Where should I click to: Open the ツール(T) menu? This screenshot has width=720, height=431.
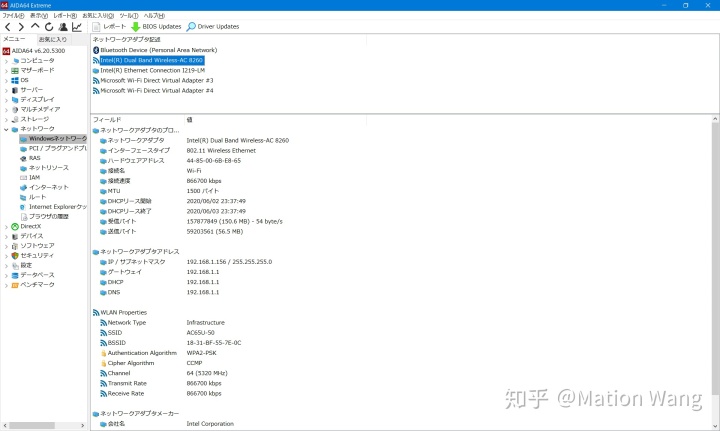pyautogui.click(x=129, y=16)
